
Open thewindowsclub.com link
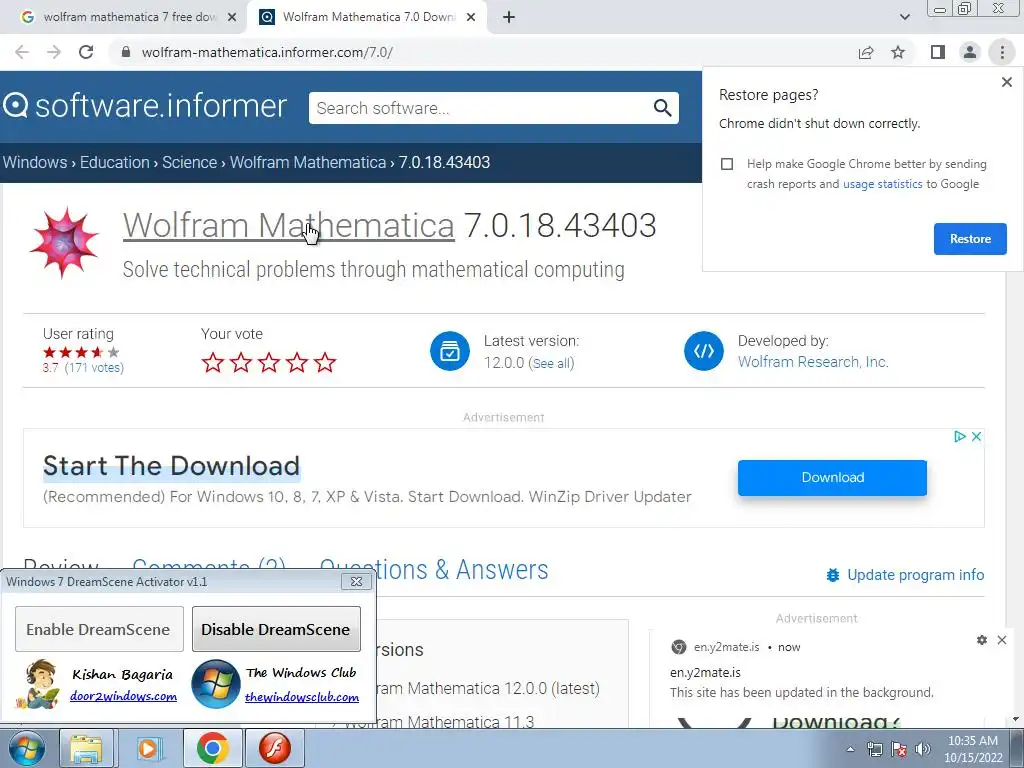tap(302, 697)
